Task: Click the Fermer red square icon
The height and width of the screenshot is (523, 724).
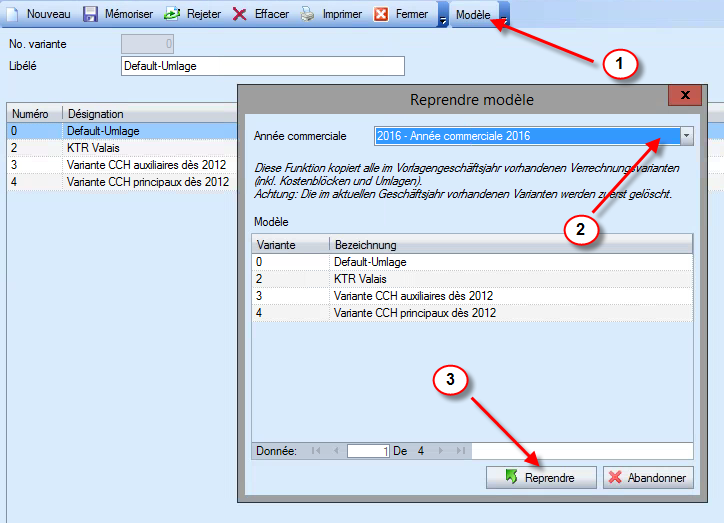Action: point(381,14)
